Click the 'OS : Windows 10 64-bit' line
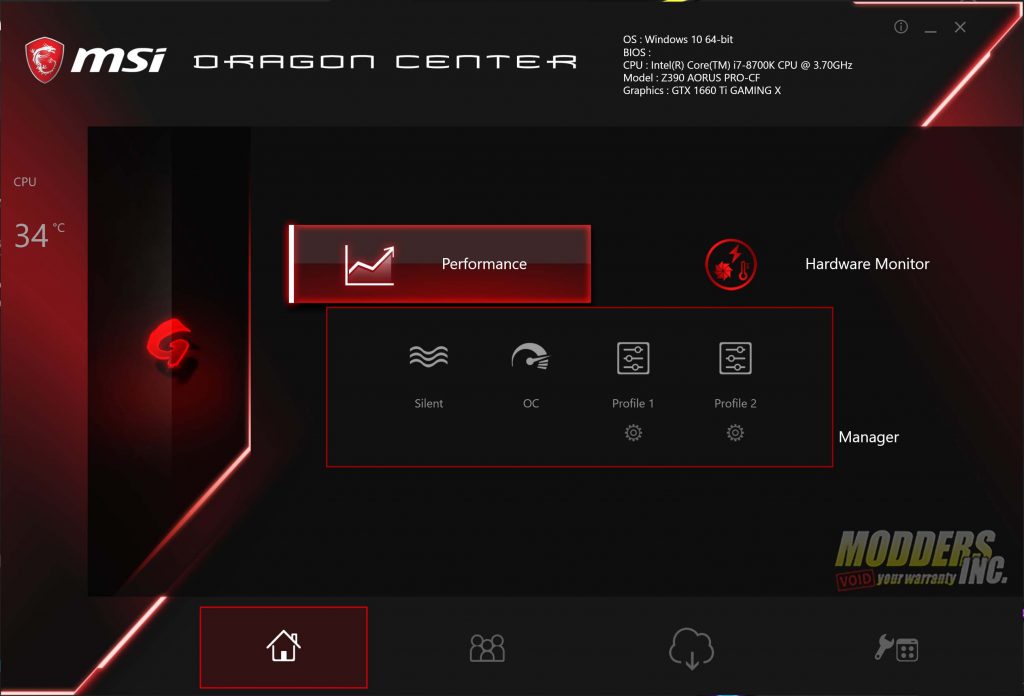Screen dimensions: 1024x696 677,39
